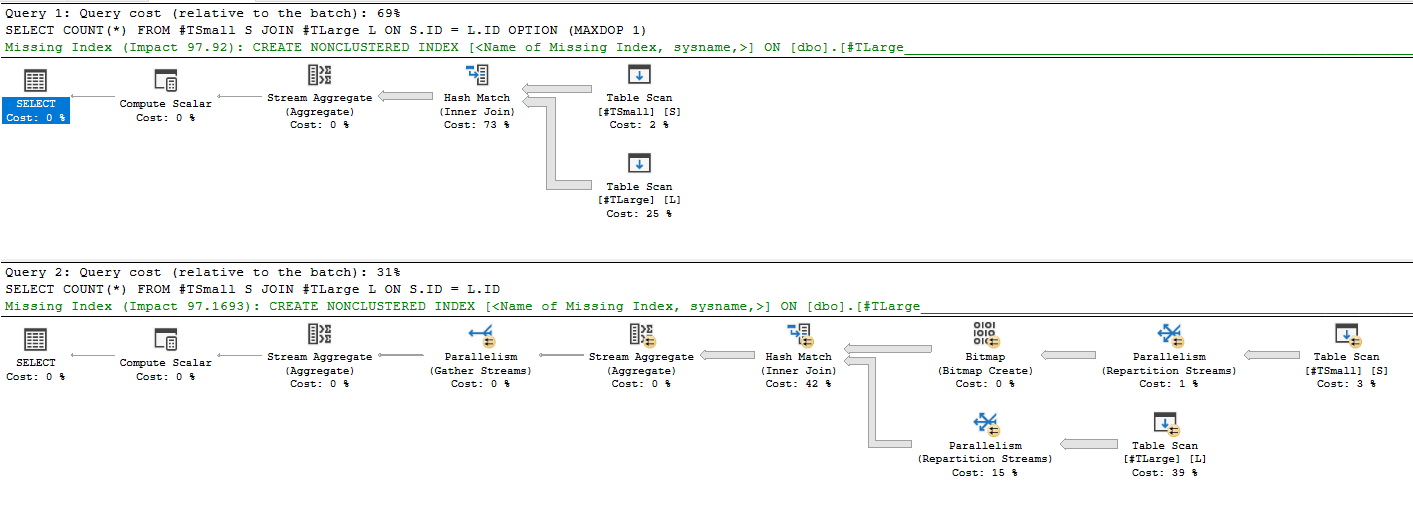Select Hash Match operator costing 42%
Image resolution: width=1413 pixels, height=509 pixels.
(x=798, y=355)
